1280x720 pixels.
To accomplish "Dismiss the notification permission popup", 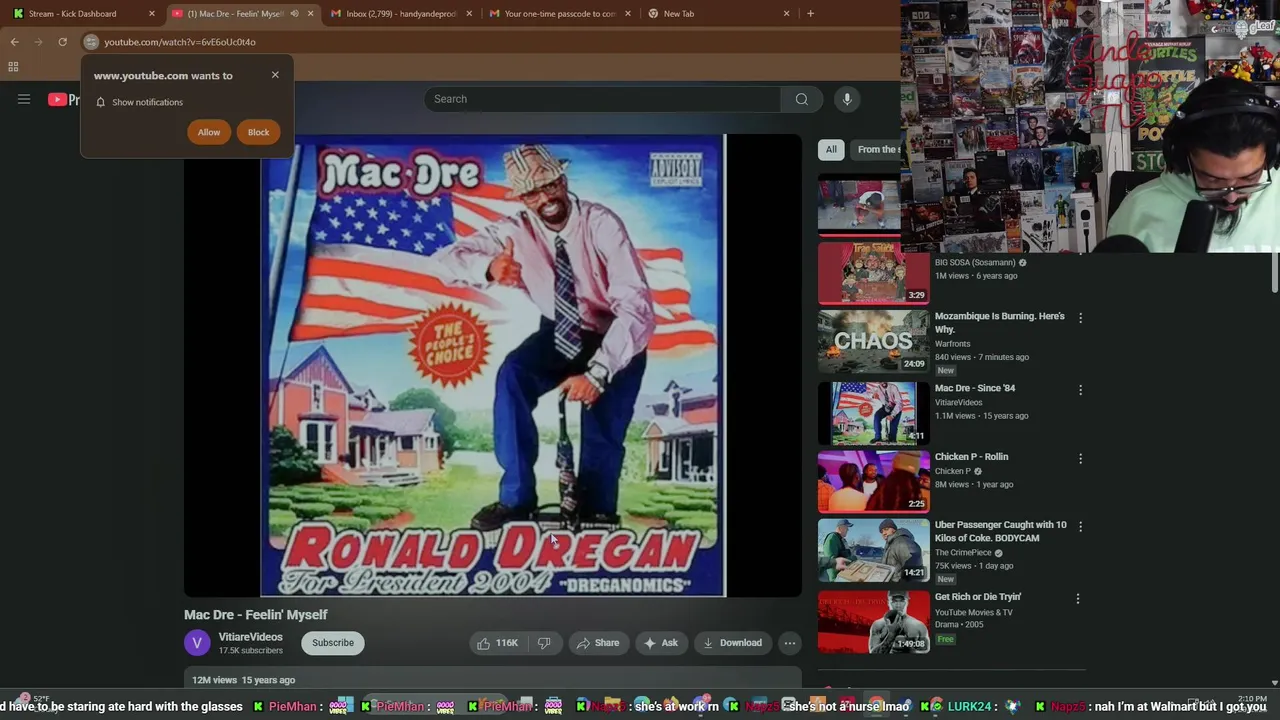I will [x=275, y=75].
